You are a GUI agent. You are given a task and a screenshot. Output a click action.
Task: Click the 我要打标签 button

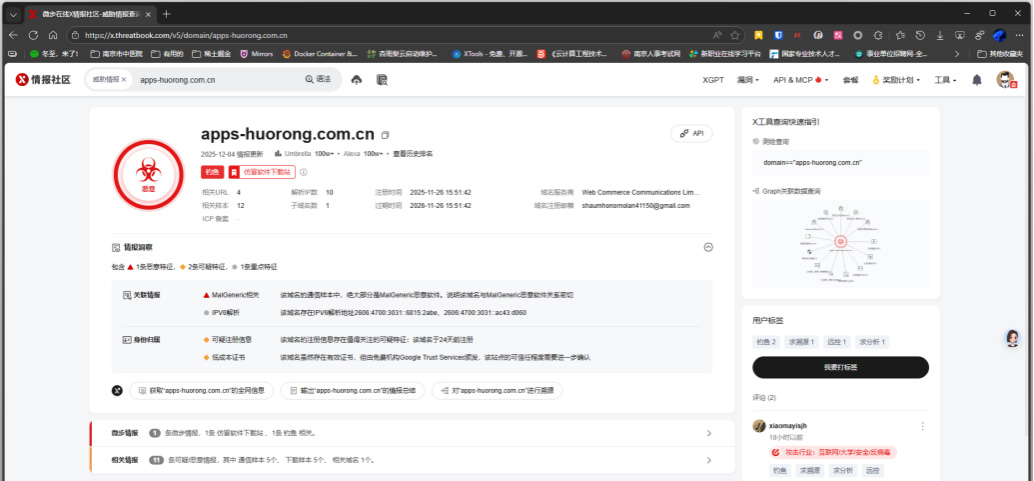click(840, 367)
